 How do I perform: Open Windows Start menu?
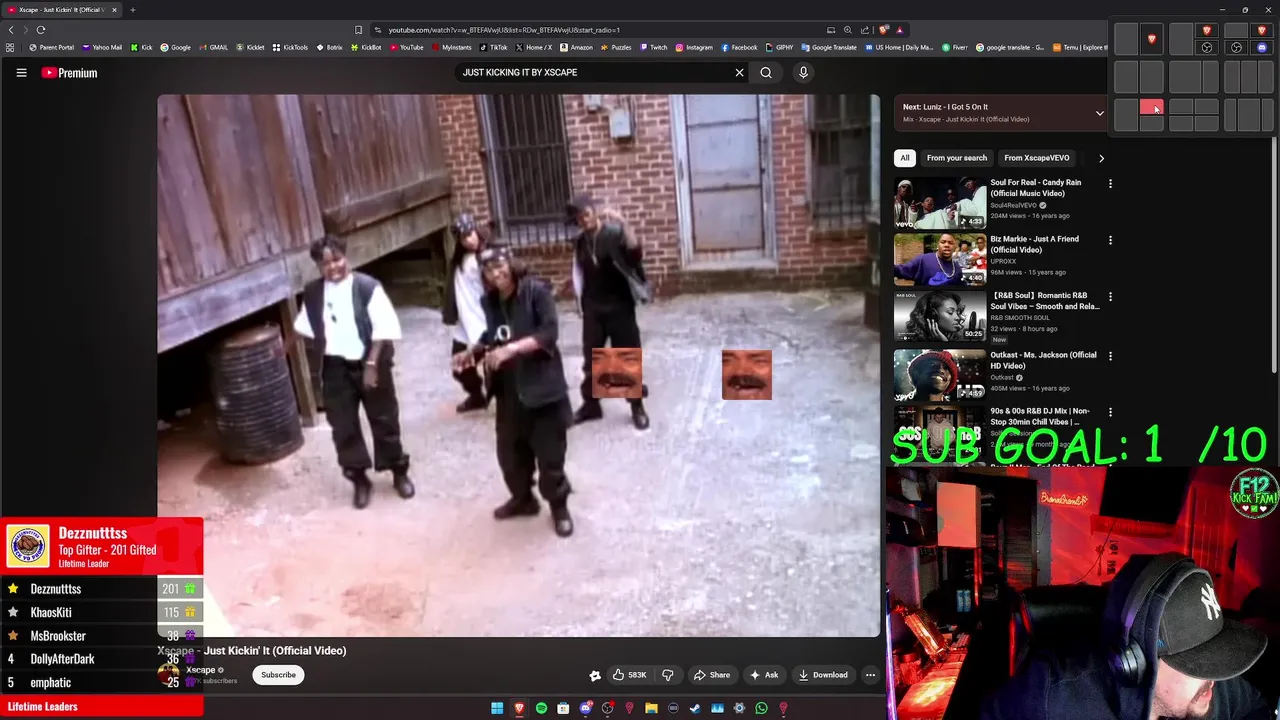click(x=497, y=708)
